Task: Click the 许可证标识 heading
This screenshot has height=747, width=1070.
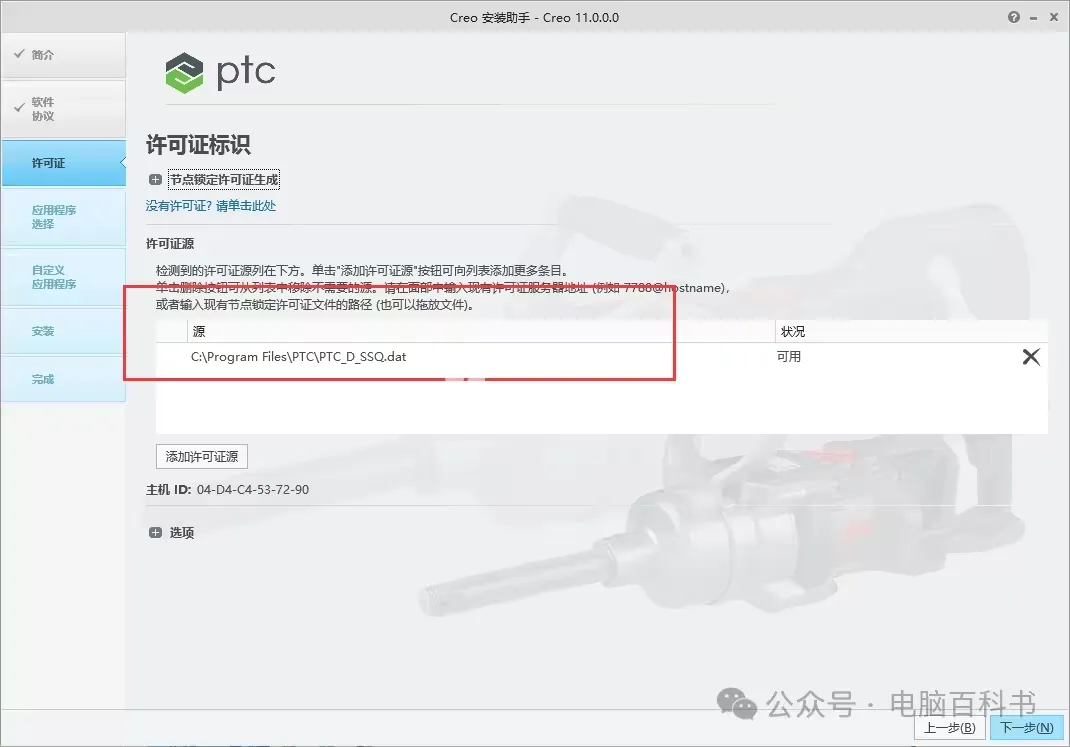Action: tap(198, 145)
